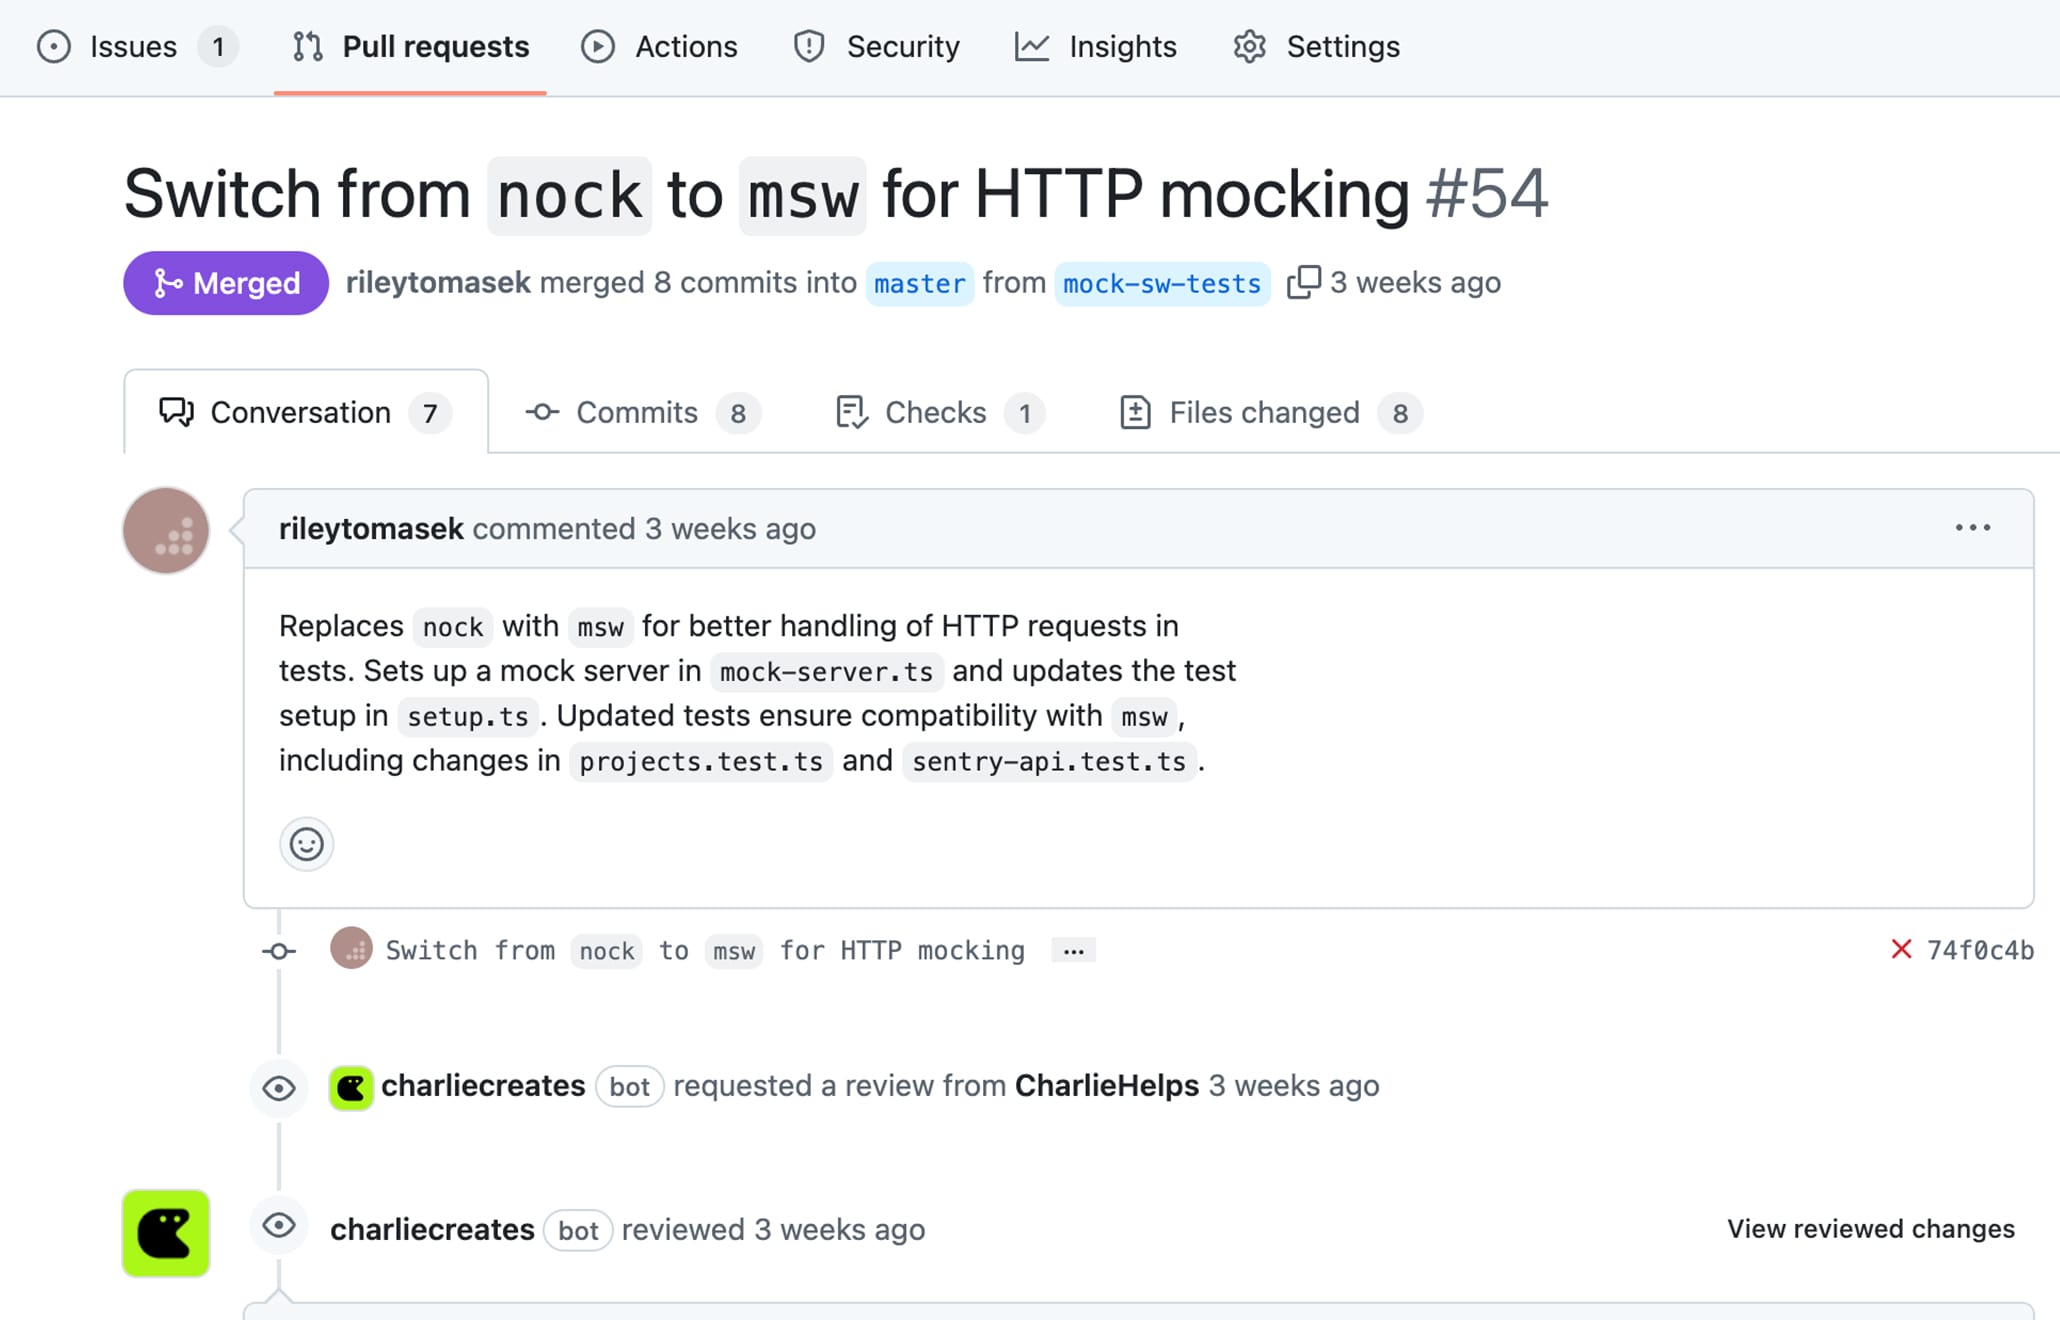Click the Actions play icon in the nav bar
This screenshot has width=2060, height=1320.
point(597,46)
